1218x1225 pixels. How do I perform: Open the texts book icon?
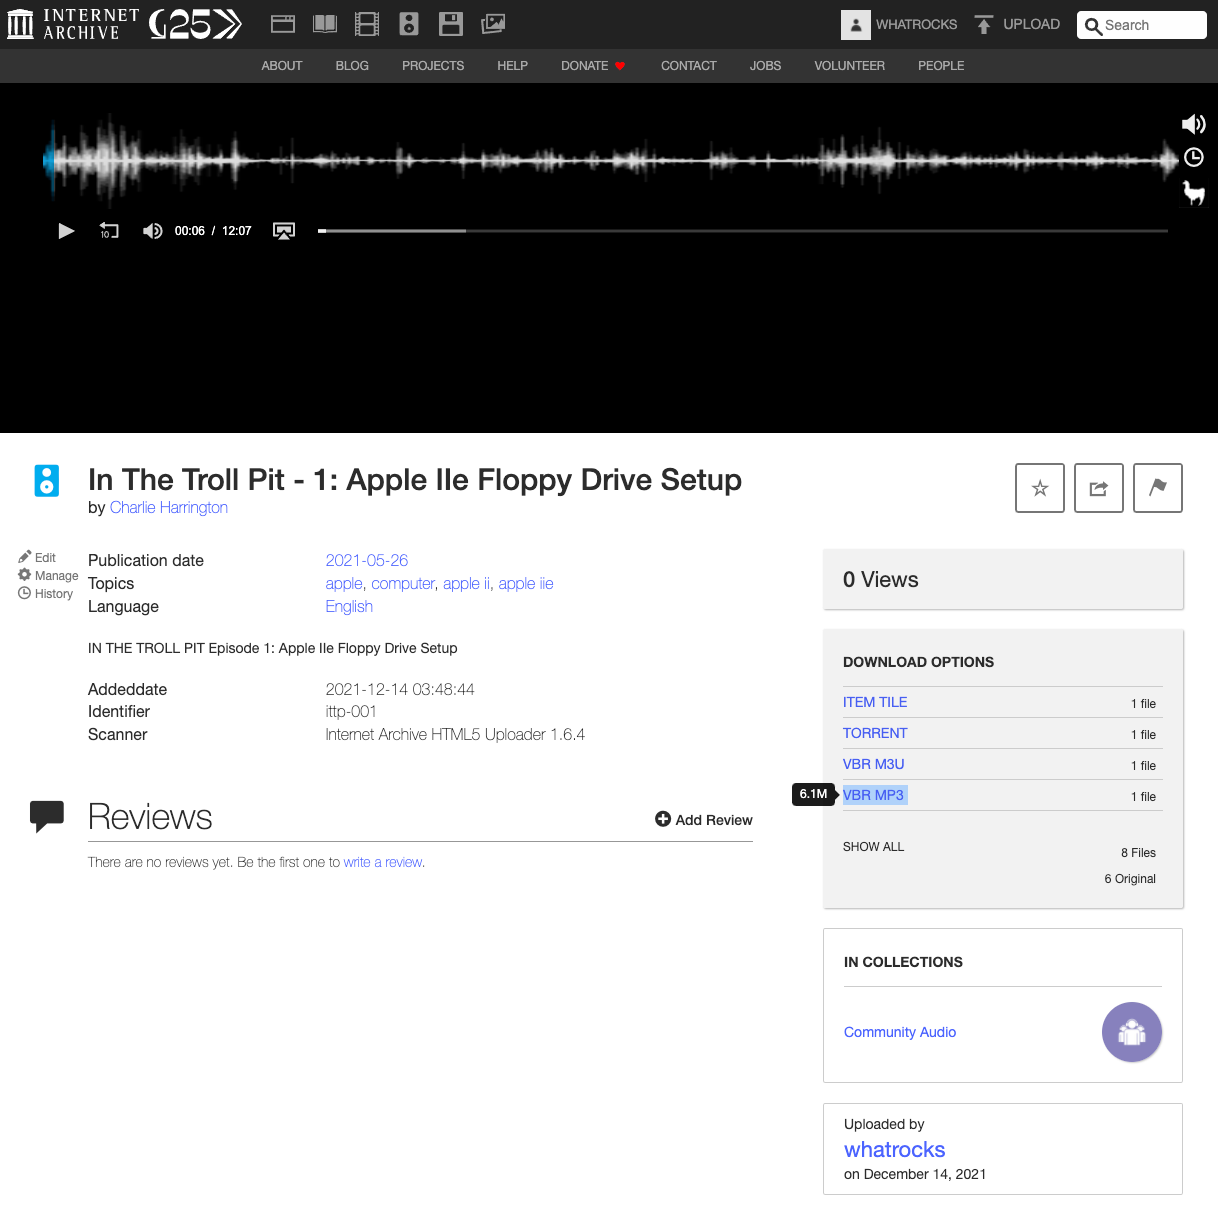click(325, 24)
